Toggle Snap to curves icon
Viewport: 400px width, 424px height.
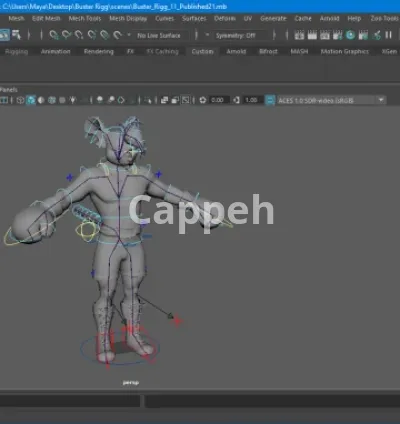tap(66, 35)
